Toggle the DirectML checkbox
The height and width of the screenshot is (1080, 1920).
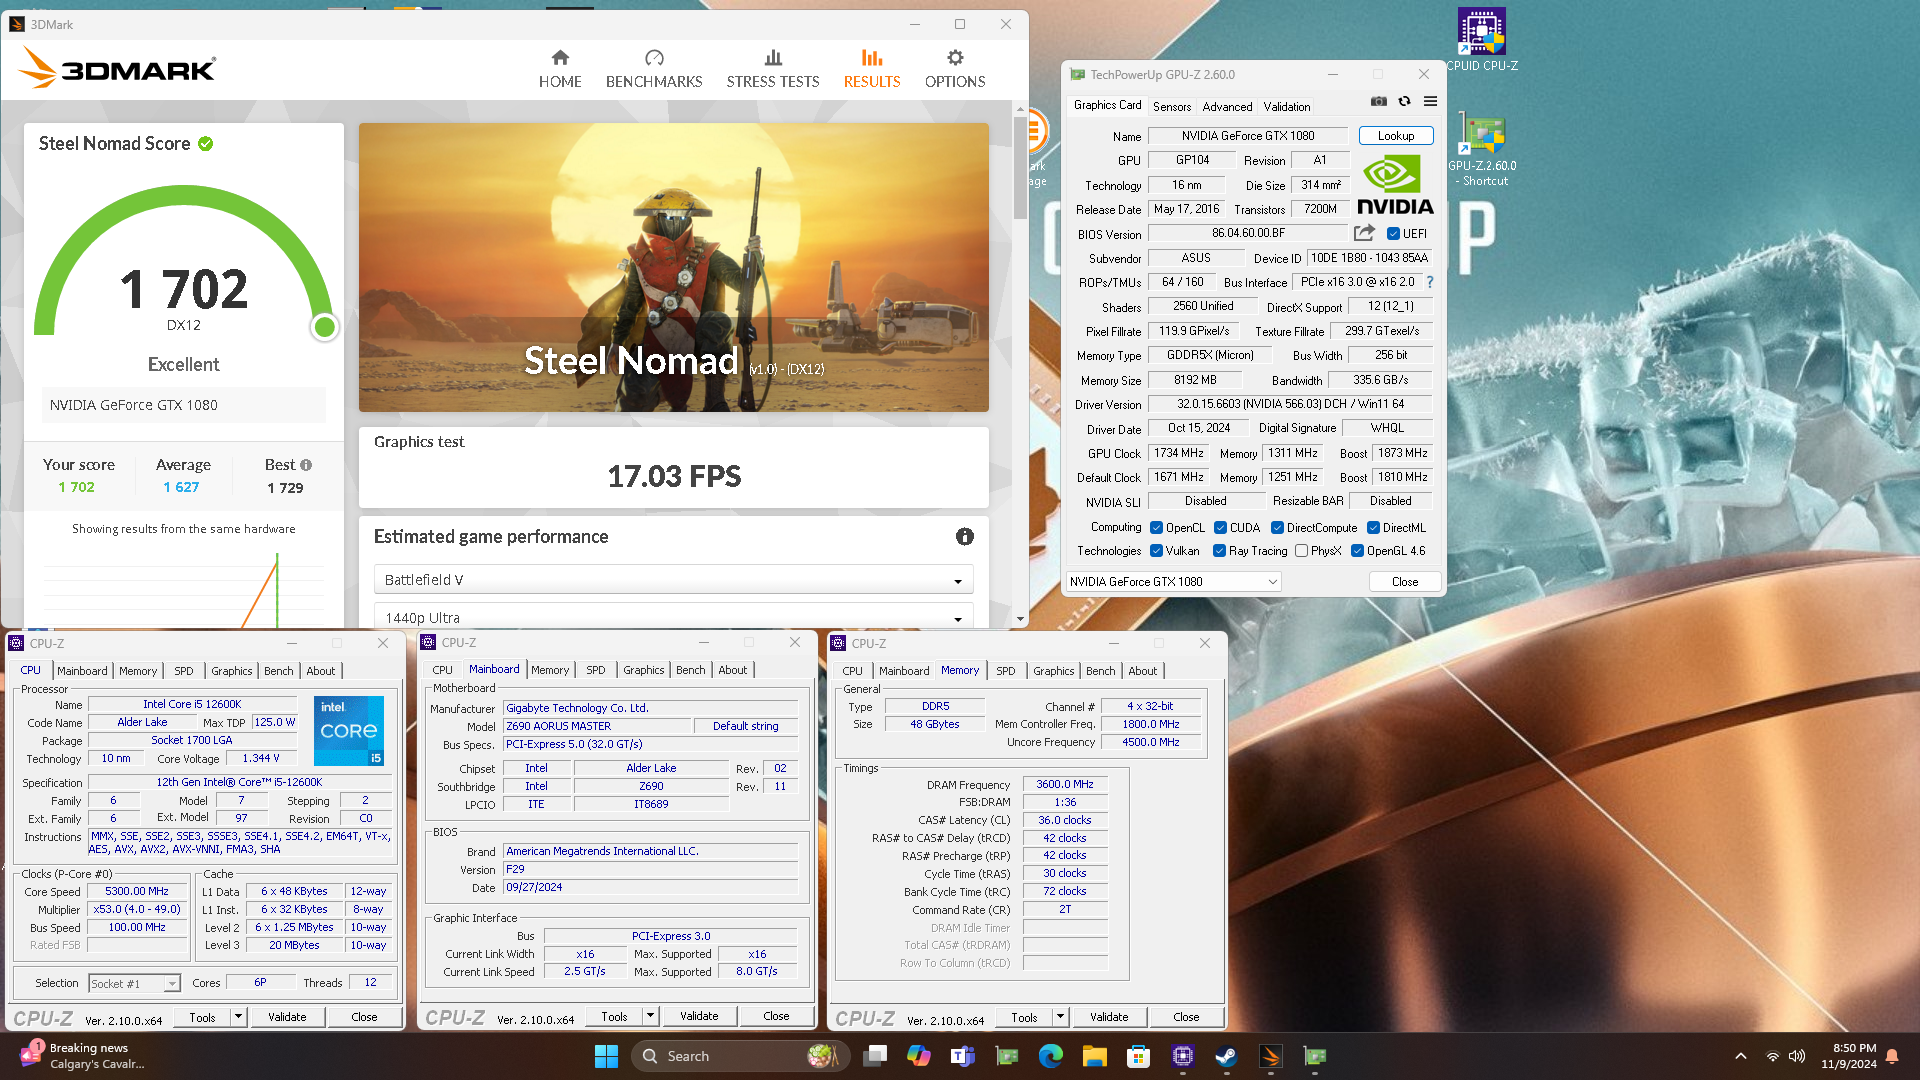[1373, 528]
